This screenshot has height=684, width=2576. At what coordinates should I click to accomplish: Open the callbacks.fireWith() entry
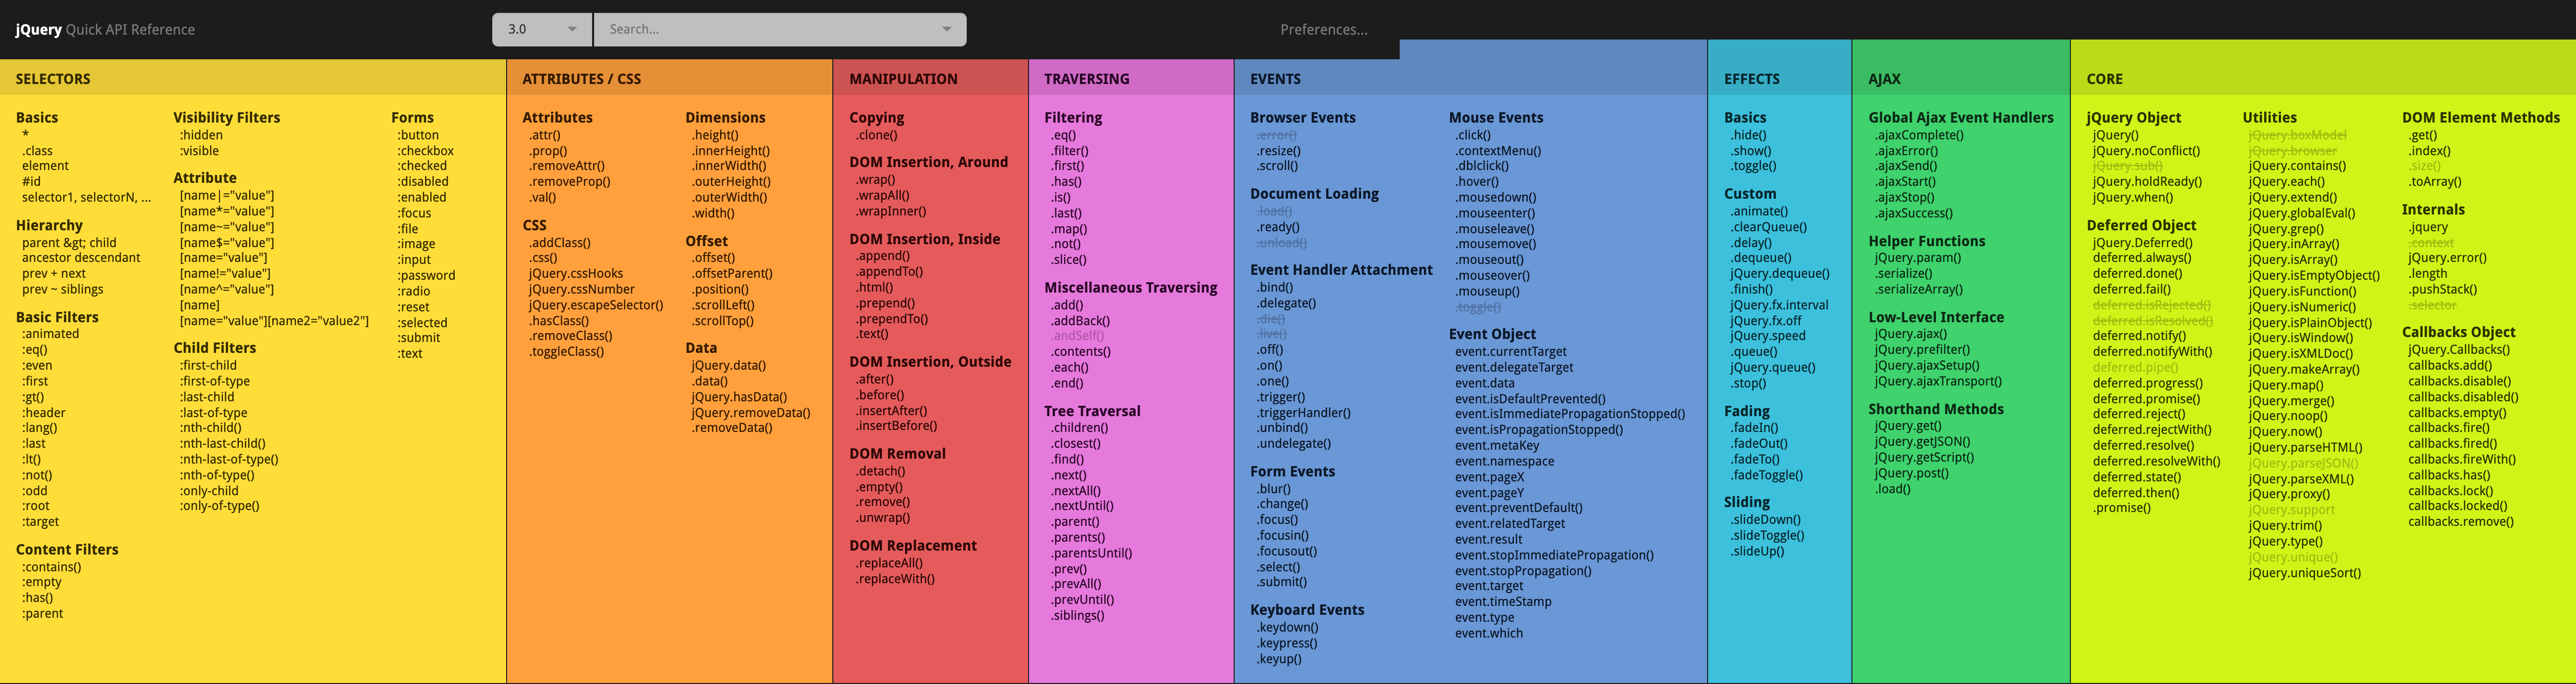click(x=2461, y=460)
